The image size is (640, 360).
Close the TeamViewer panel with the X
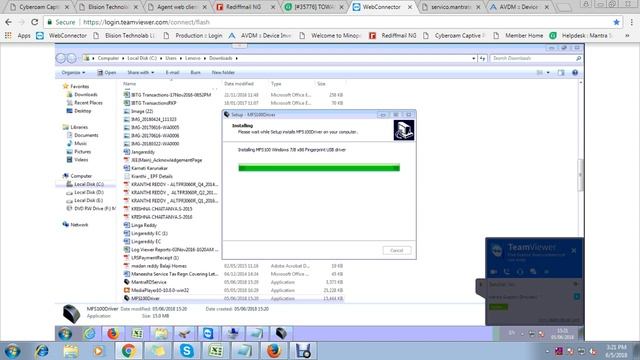[573, 250]
